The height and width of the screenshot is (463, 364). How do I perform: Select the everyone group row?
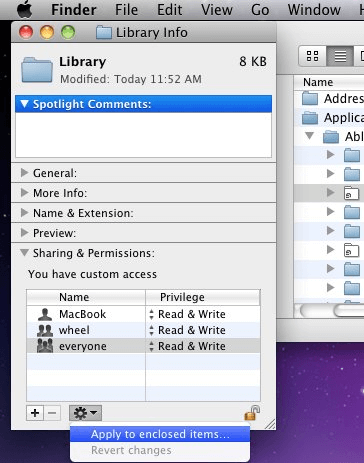(x=143, y=346)
